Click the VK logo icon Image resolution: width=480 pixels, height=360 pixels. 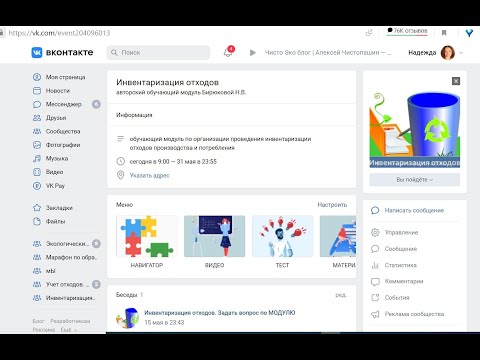[x=37, y=52]
